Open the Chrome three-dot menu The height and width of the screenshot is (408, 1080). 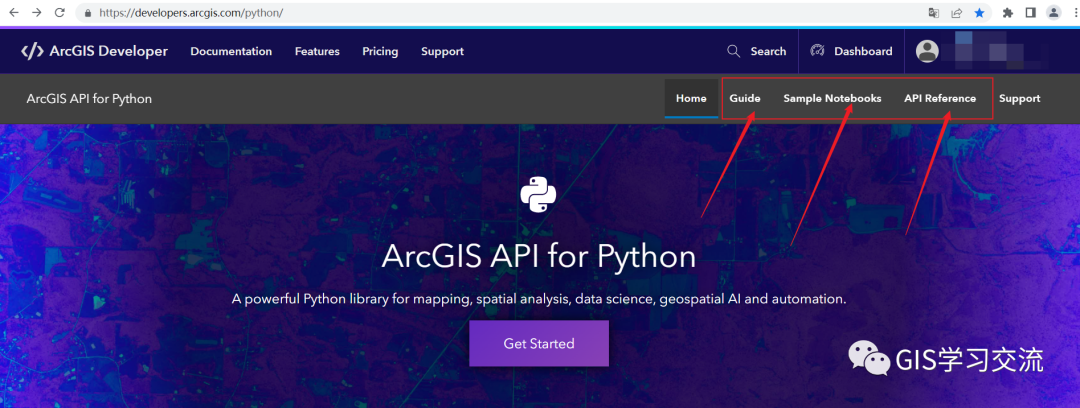click(x=1074, y=12)
